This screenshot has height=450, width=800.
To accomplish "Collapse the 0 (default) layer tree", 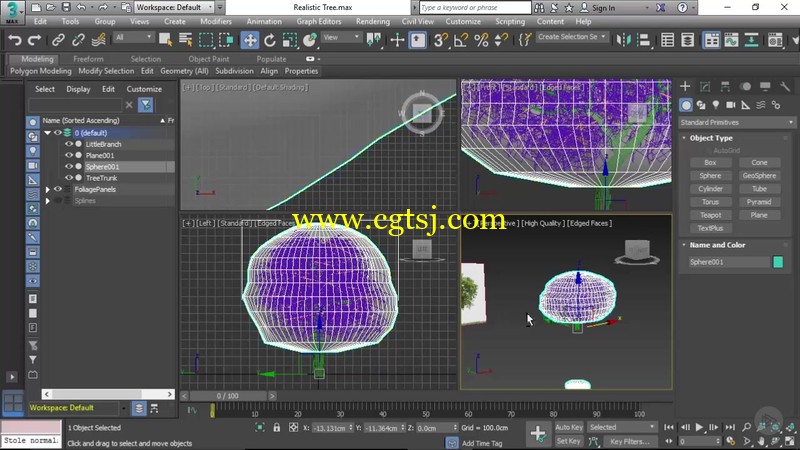I will pos(47,133).
